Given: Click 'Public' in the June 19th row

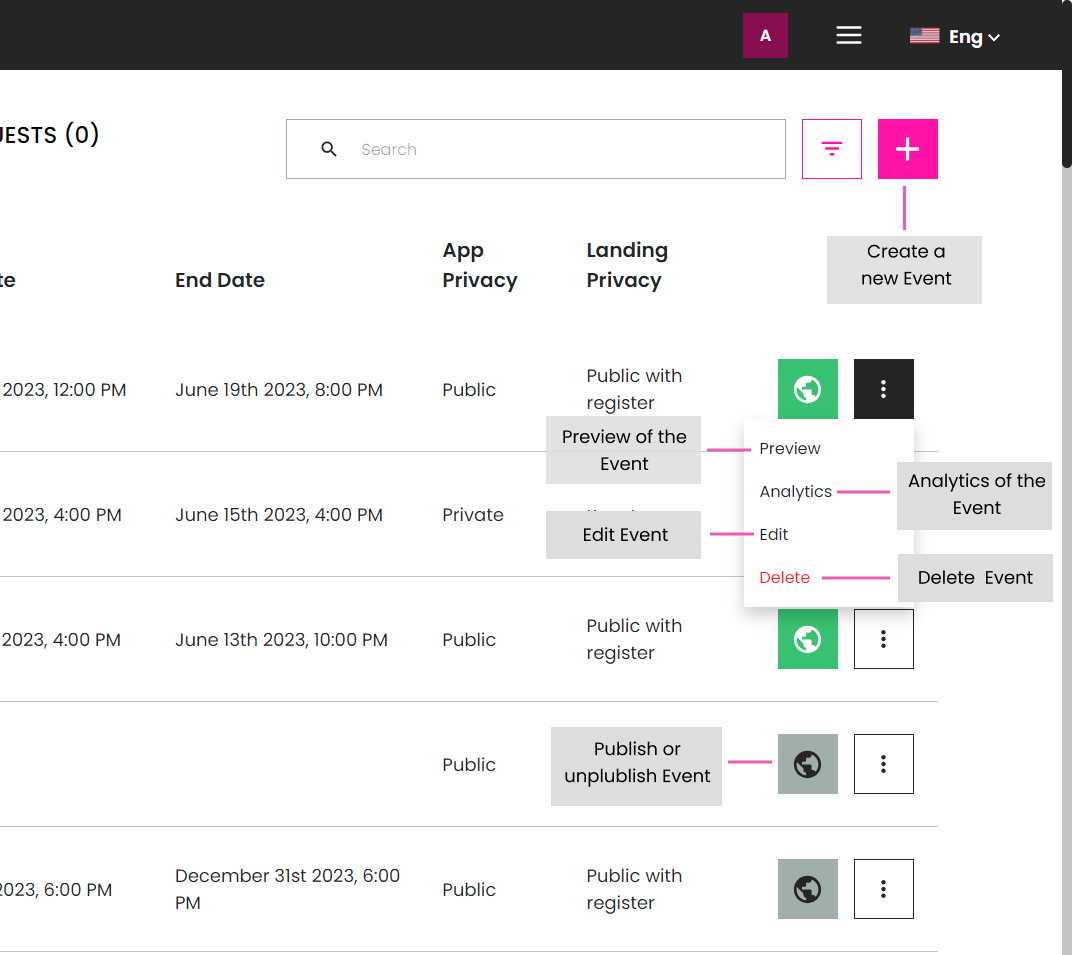Looking at the screenshot, I should pyautogui.click(x=468, y=390).
